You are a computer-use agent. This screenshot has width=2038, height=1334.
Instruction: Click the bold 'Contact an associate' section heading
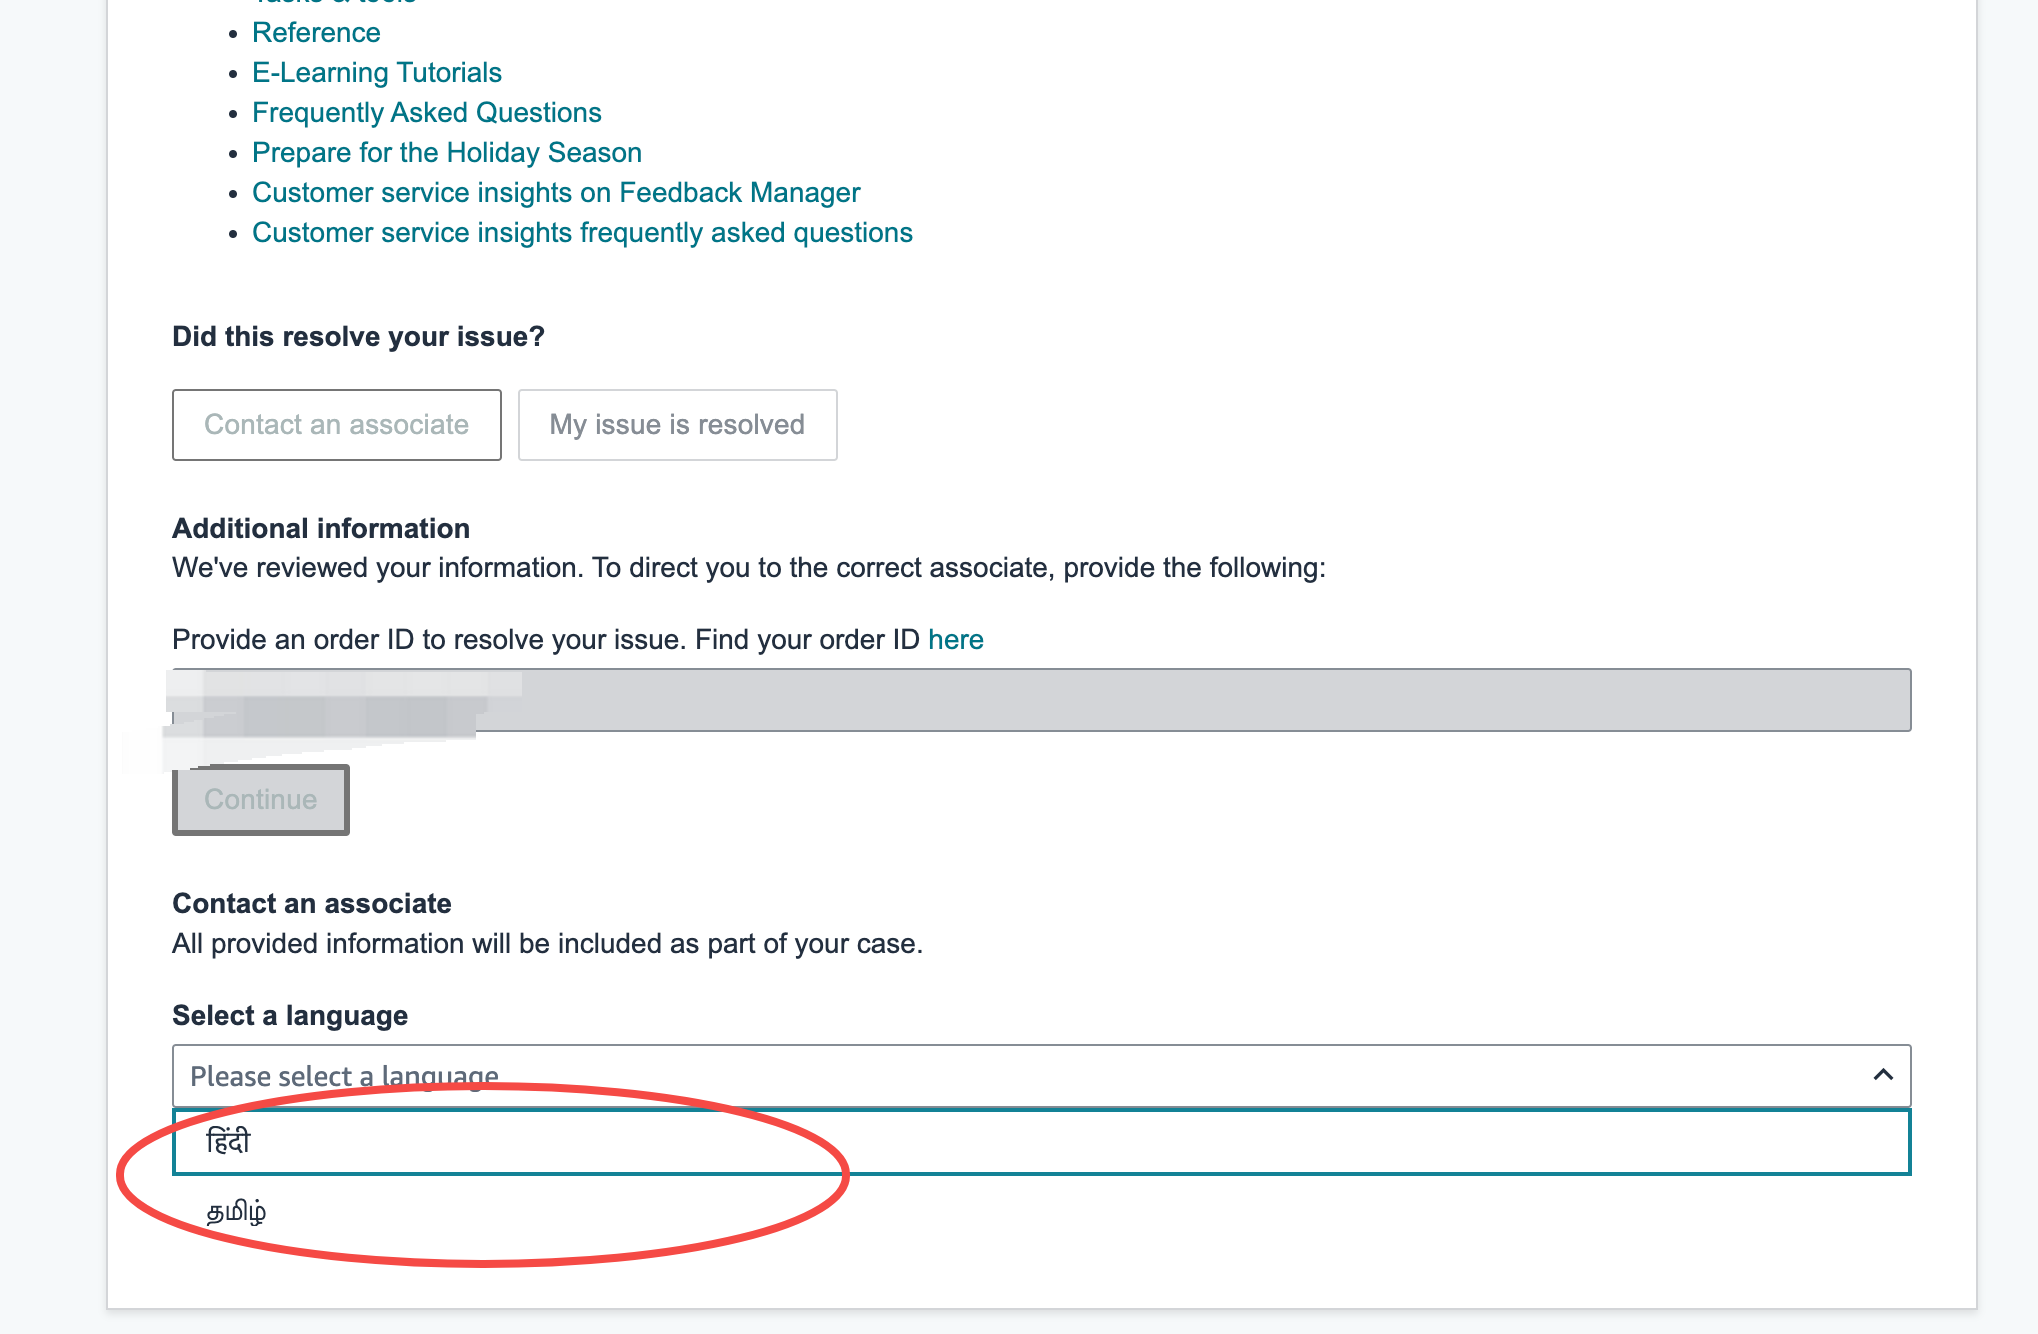pos(312,904)
